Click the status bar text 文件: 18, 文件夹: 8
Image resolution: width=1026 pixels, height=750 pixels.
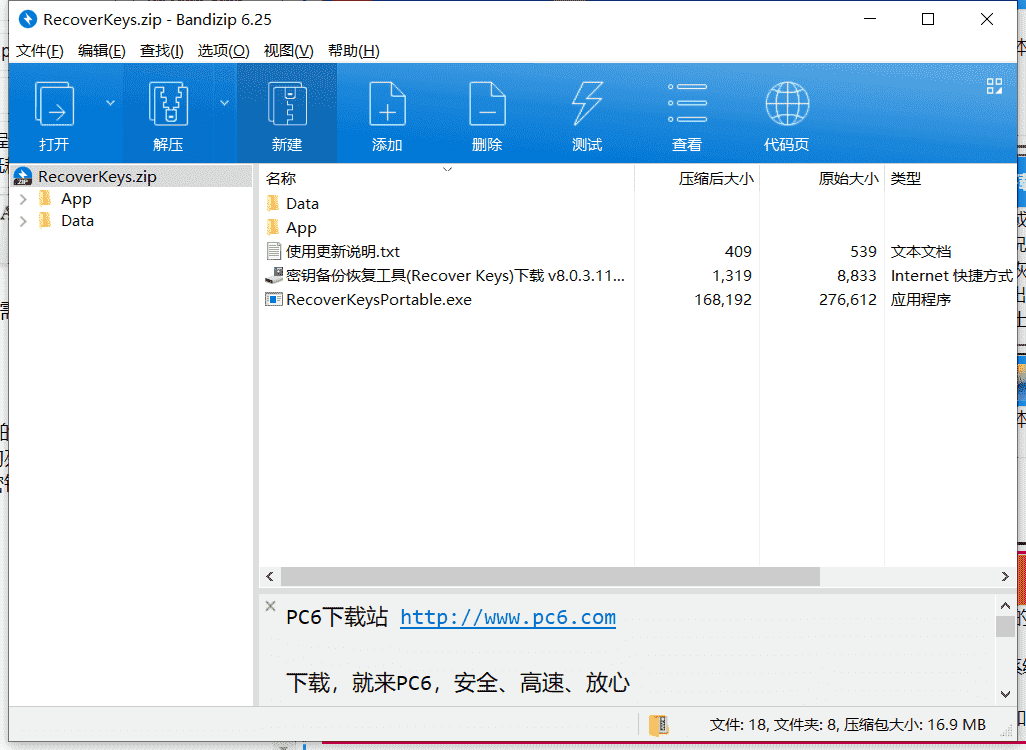(774, 725)
